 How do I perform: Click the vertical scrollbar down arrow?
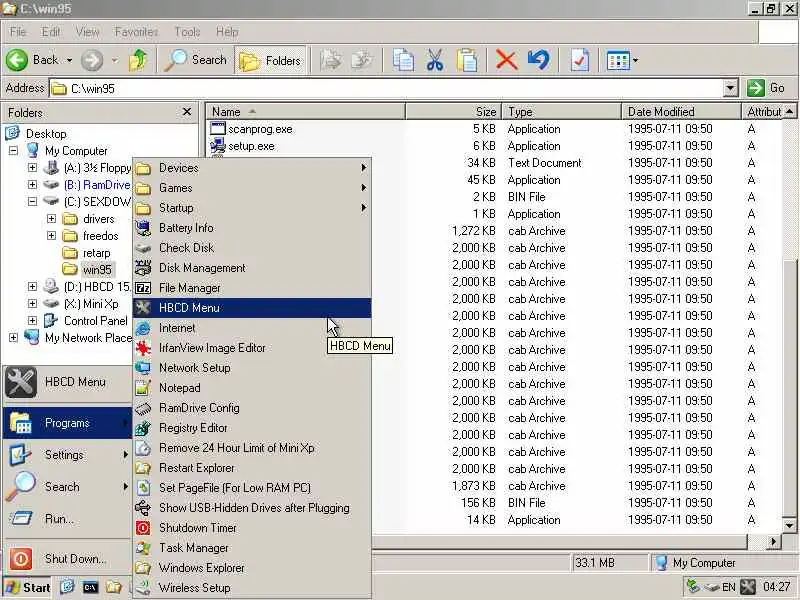point(789,525)
